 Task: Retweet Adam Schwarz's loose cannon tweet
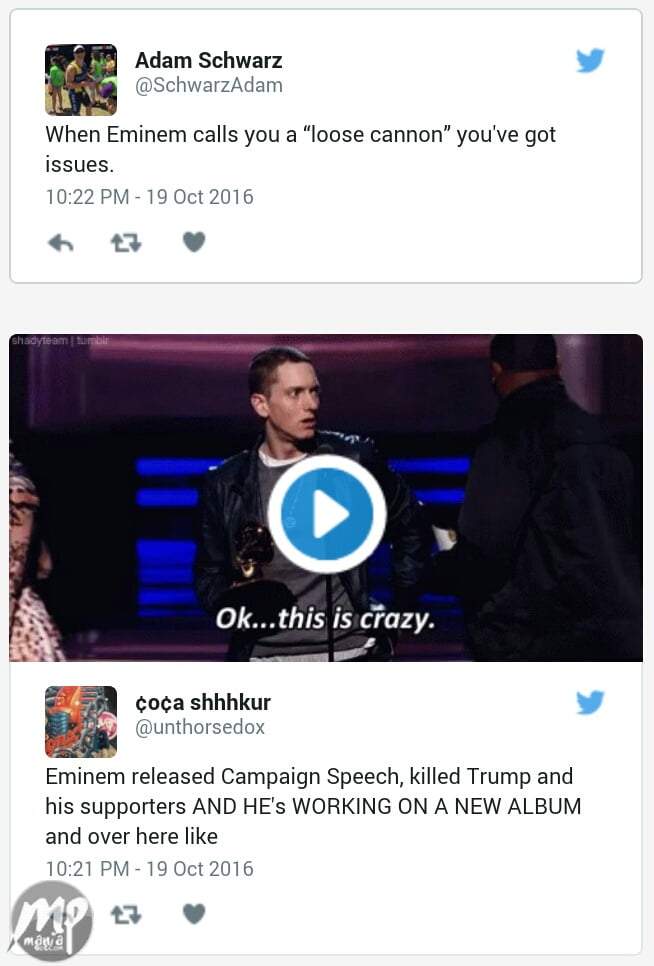(126, 243)
